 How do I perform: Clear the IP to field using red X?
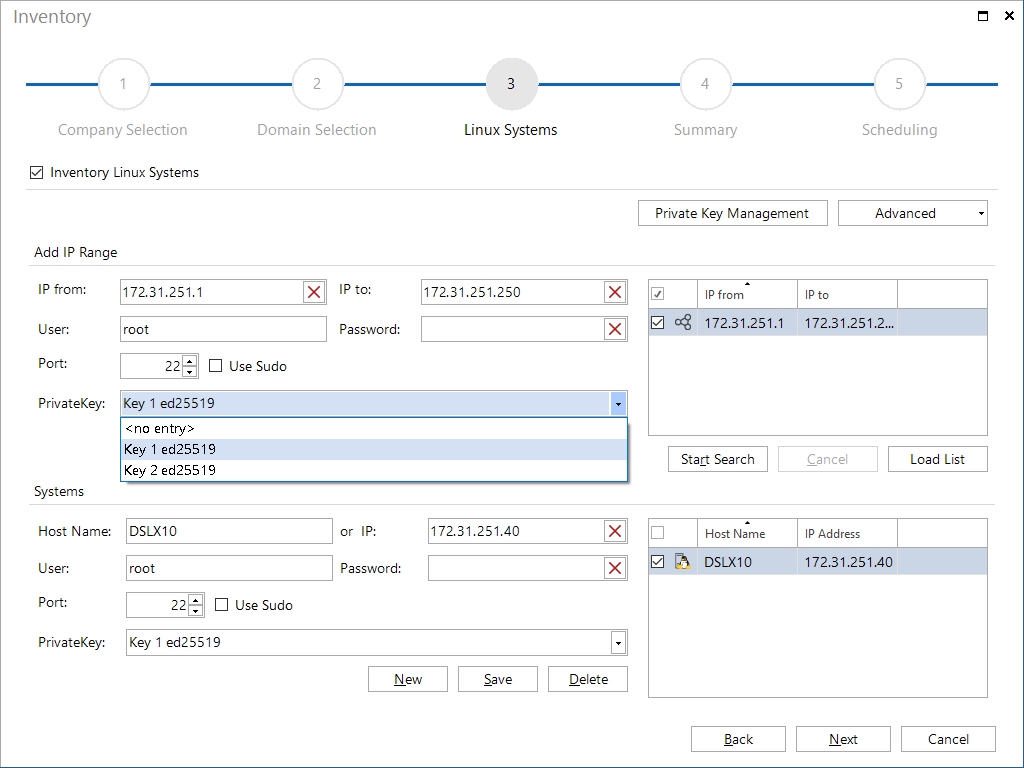(616, 291)
